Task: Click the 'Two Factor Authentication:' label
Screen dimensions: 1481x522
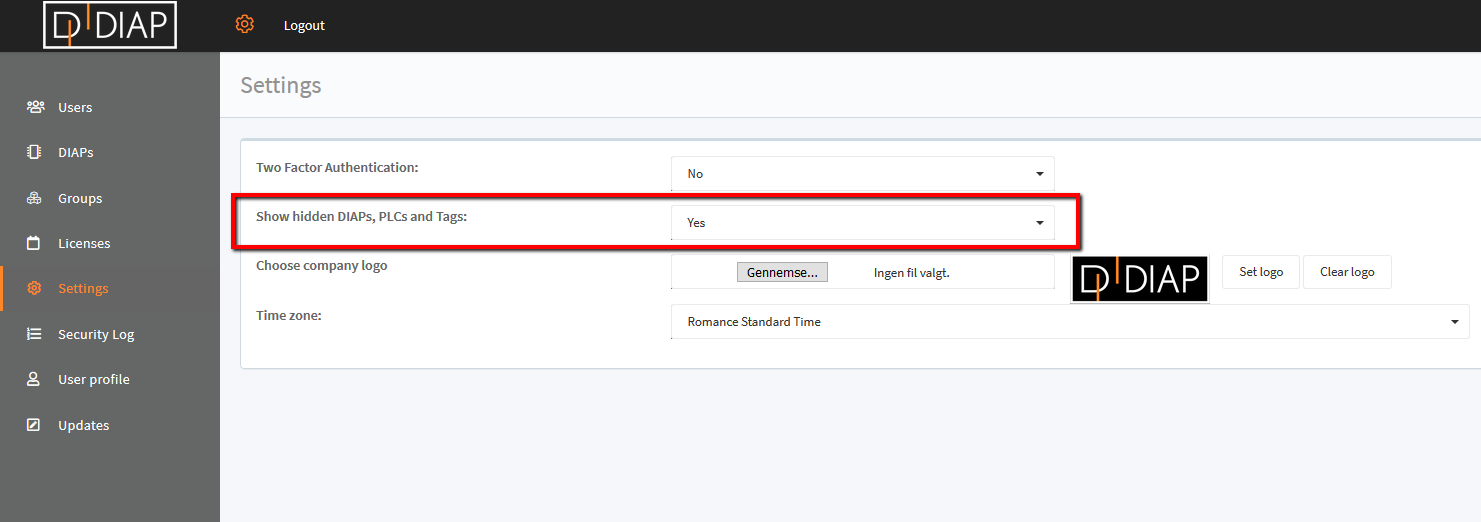Action: (337, 167)
